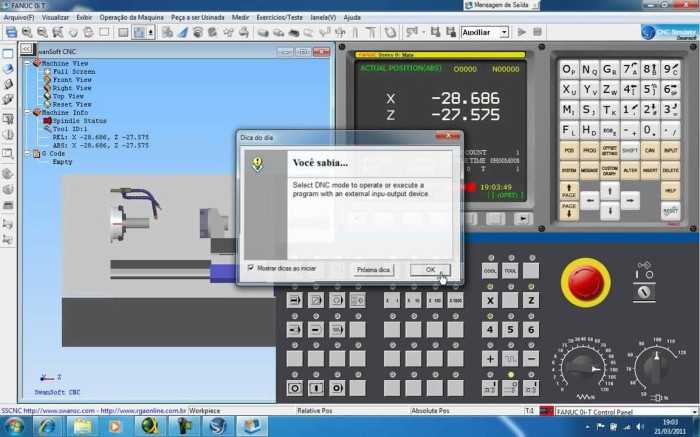This screenshot has height=437, width=700.
Task: Select Full Screen in the tree
Action: [74, 71]
